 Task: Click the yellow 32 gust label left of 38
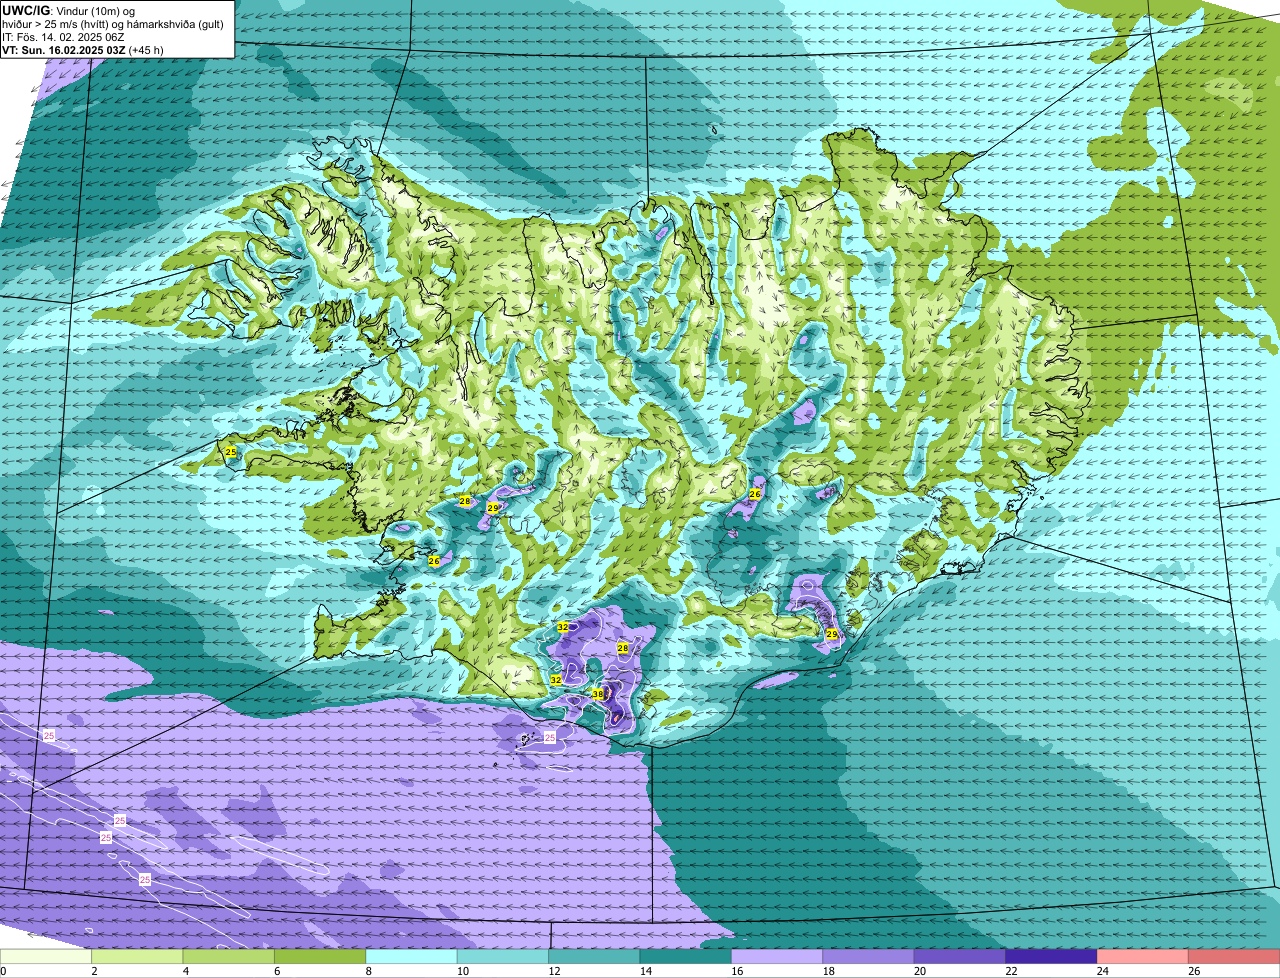click(x=556, y=679)
